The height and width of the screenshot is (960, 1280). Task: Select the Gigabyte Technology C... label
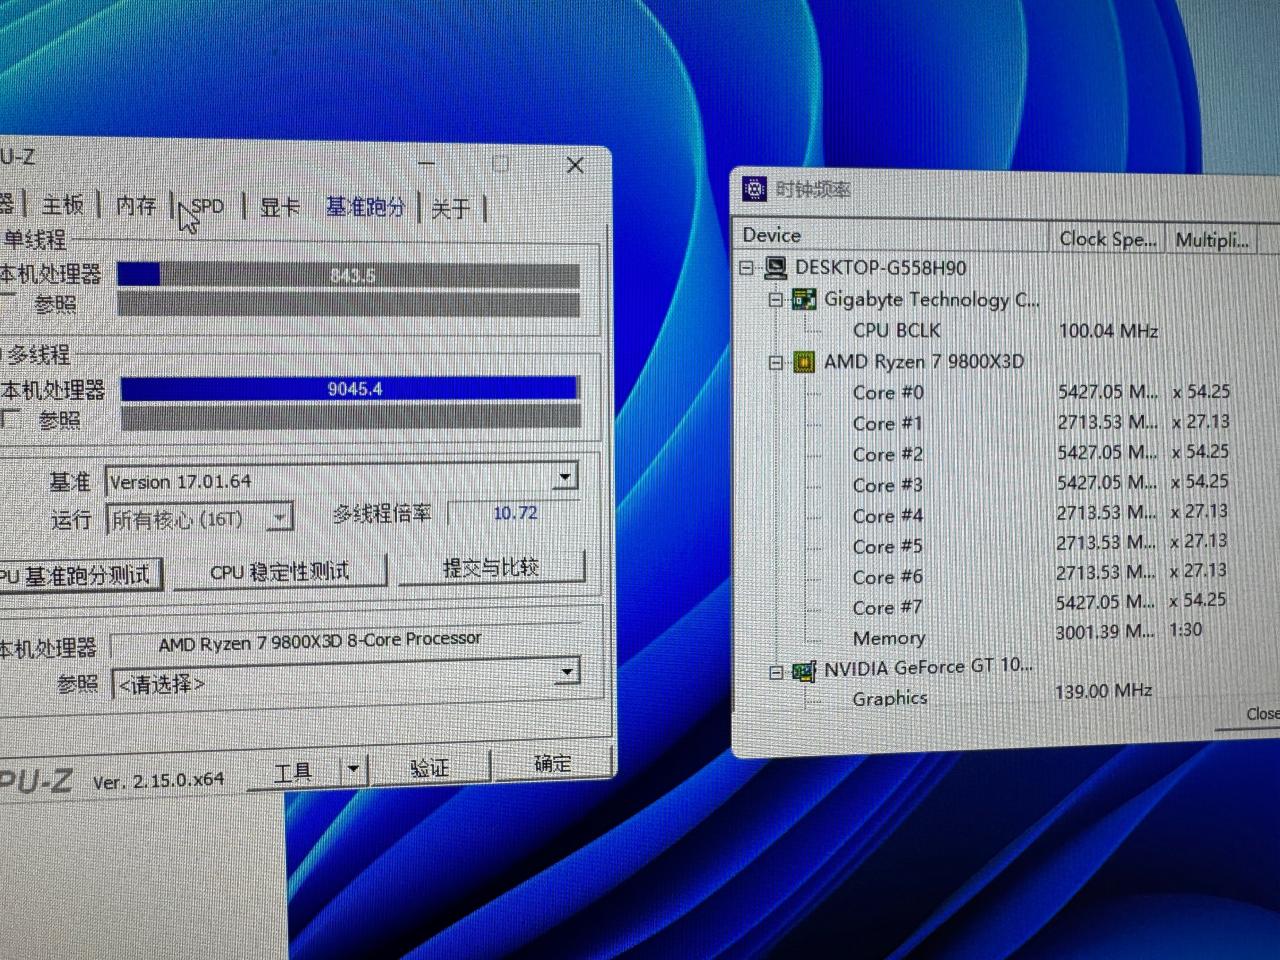[x=932, y=299]
